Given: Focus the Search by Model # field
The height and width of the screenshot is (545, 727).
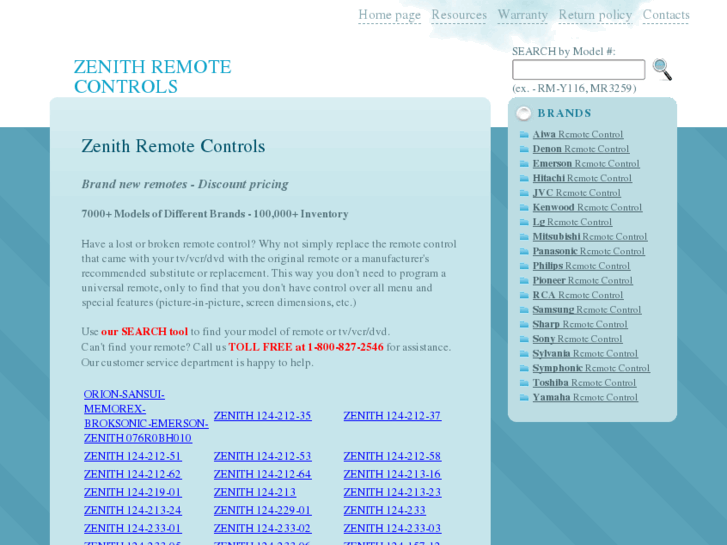Looking at the screenshot, I should [578, 70].
